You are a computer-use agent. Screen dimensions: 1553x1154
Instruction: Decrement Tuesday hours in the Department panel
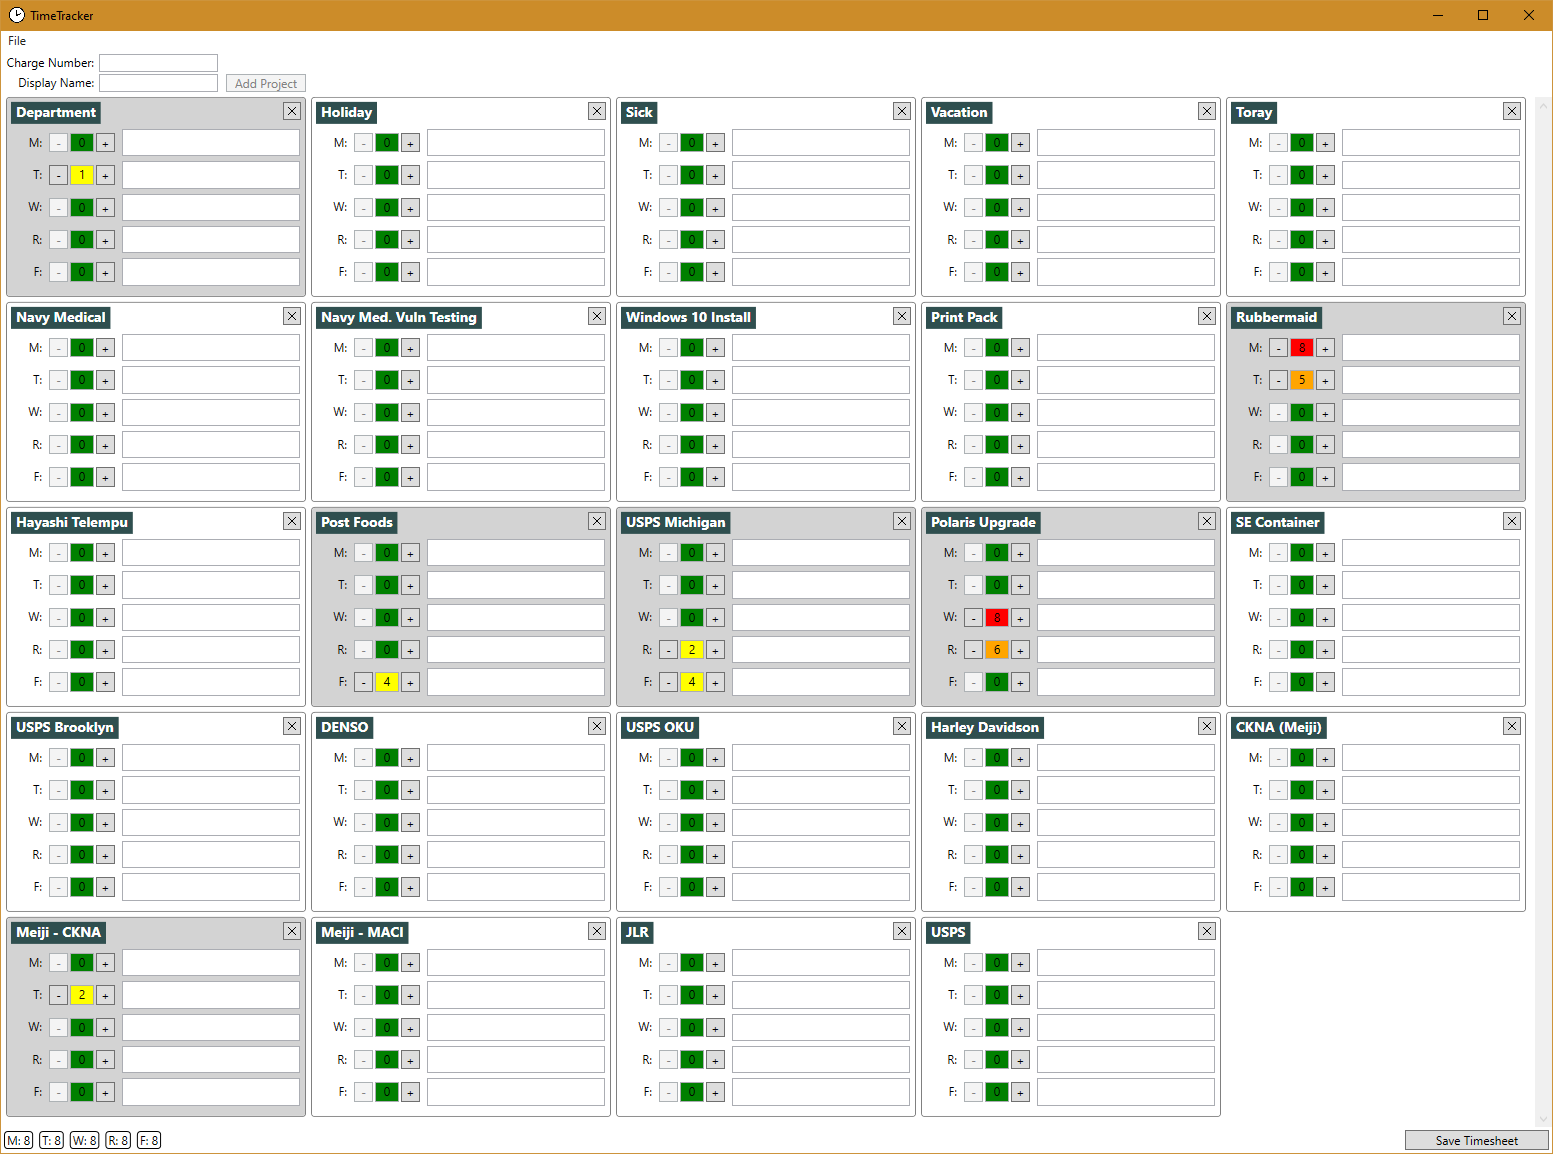point(58,174)
